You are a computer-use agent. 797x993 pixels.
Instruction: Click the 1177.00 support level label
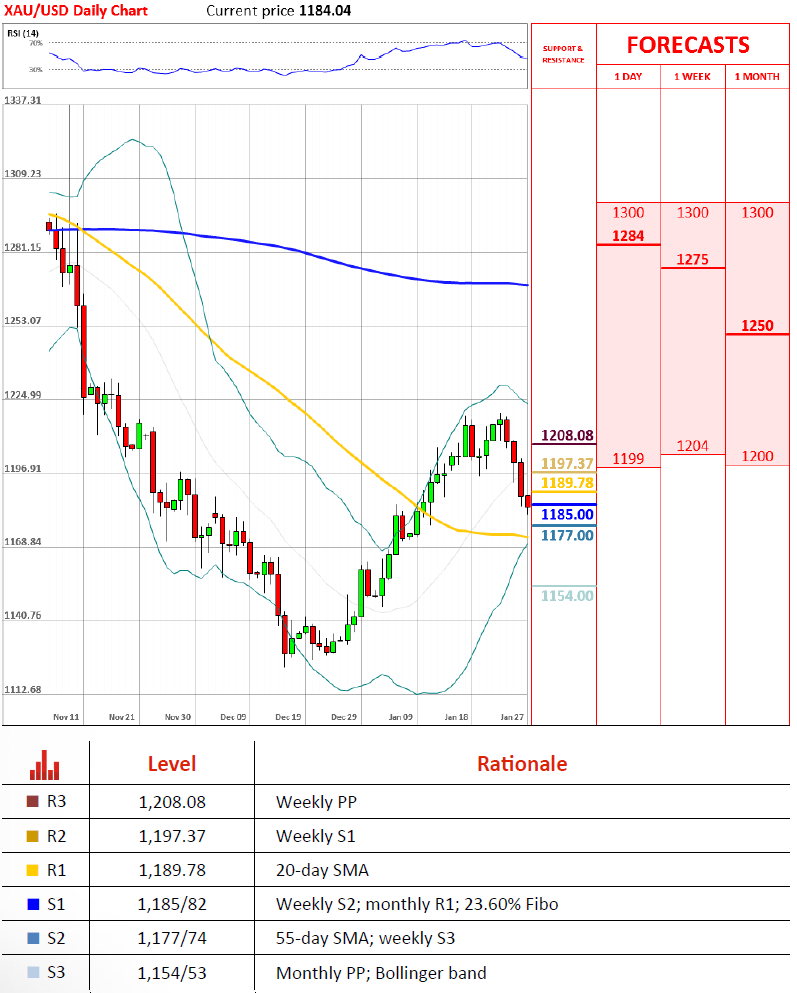[x=567, y=536]
